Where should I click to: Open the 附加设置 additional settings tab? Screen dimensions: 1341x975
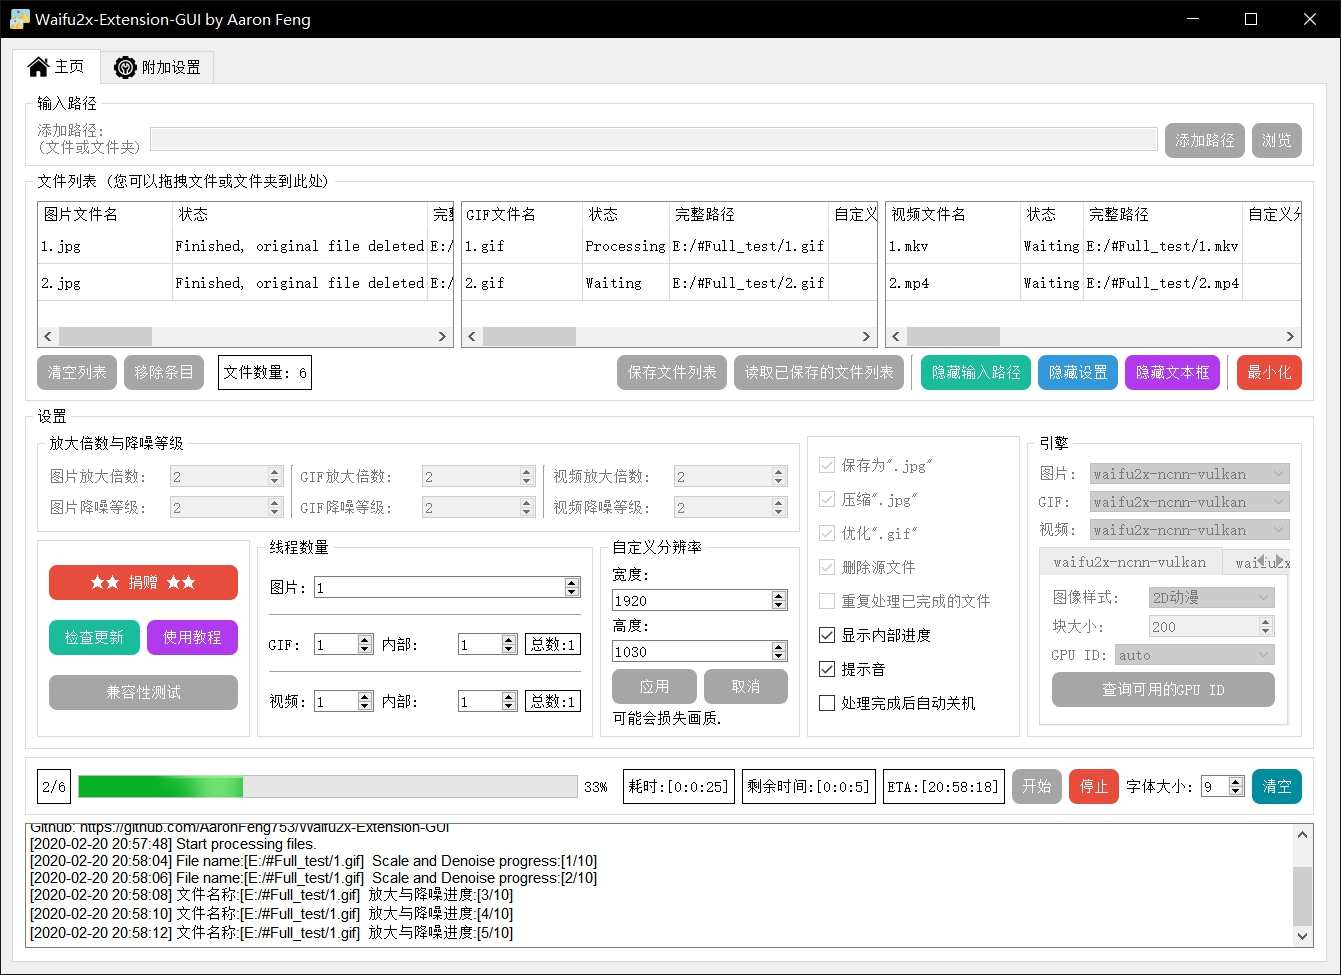157,68
